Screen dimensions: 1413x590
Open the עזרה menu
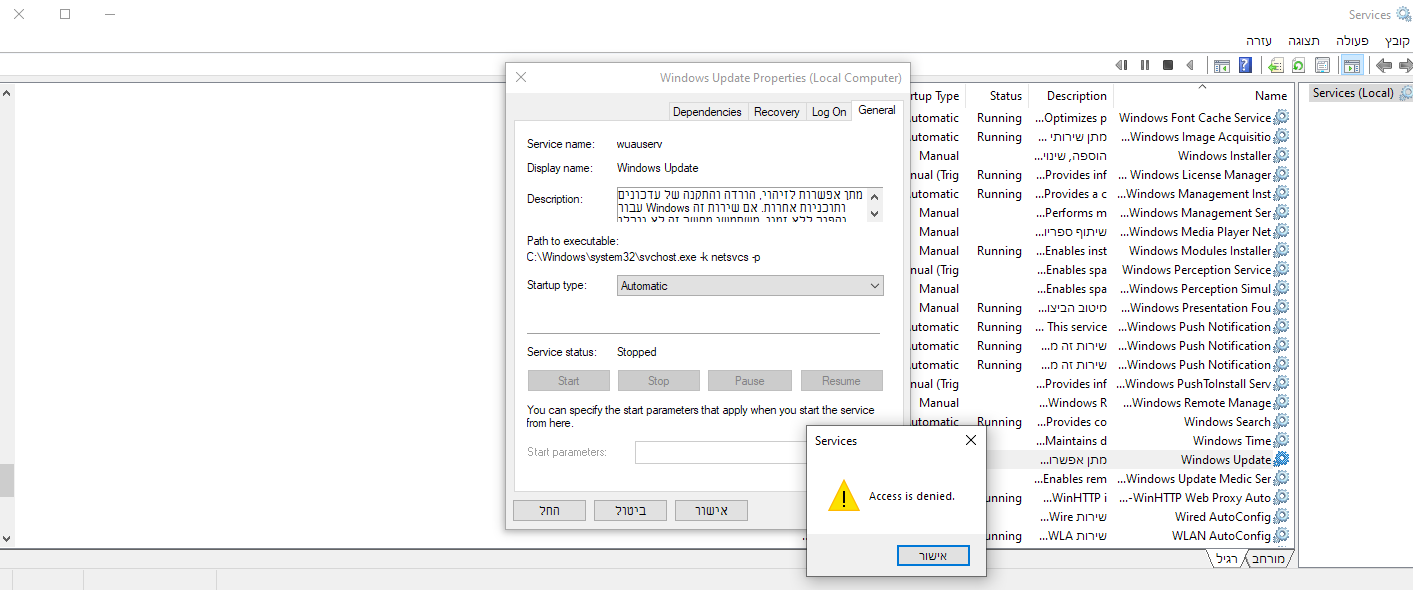tap(1259, 41)
